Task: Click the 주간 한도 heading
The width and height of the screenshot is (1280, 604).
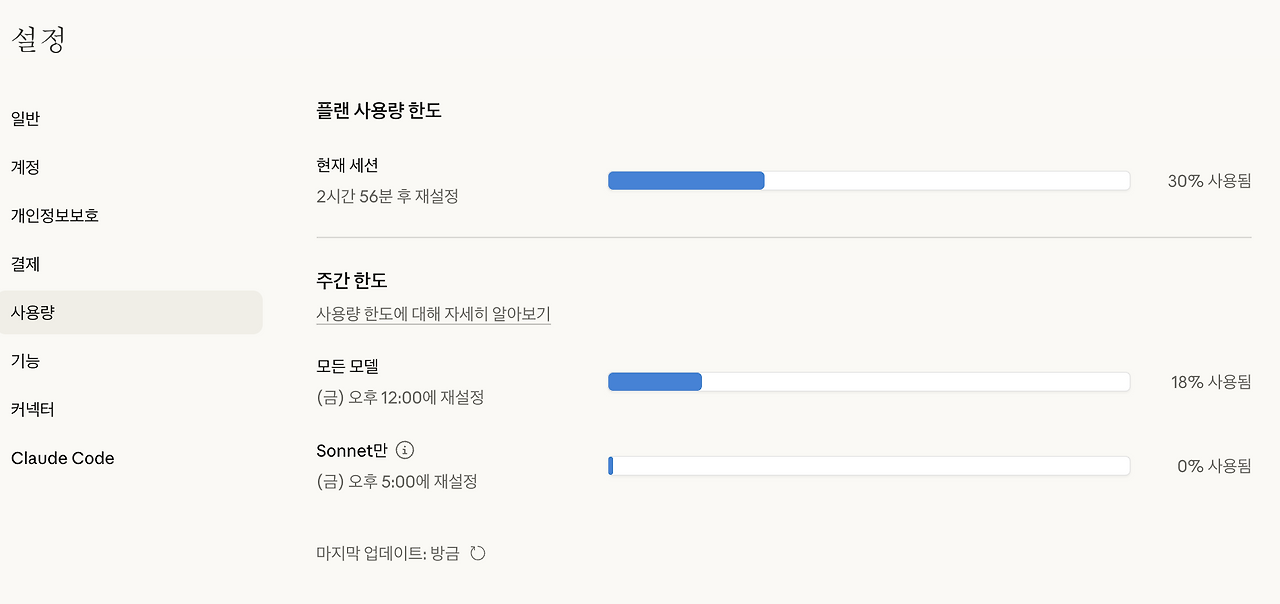Action: [351, 280]
